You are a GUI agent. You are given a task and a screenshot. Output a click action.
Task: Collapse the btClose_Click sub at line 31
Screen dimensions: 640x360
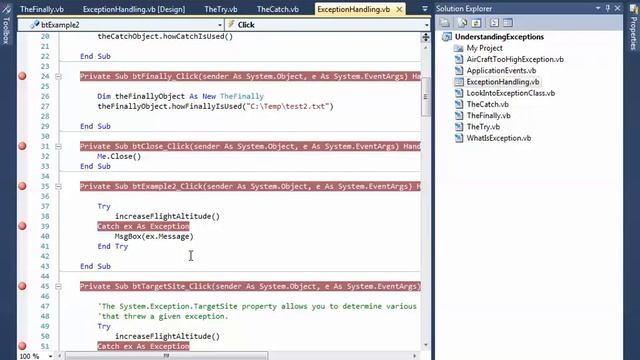[x=58, y=146]
